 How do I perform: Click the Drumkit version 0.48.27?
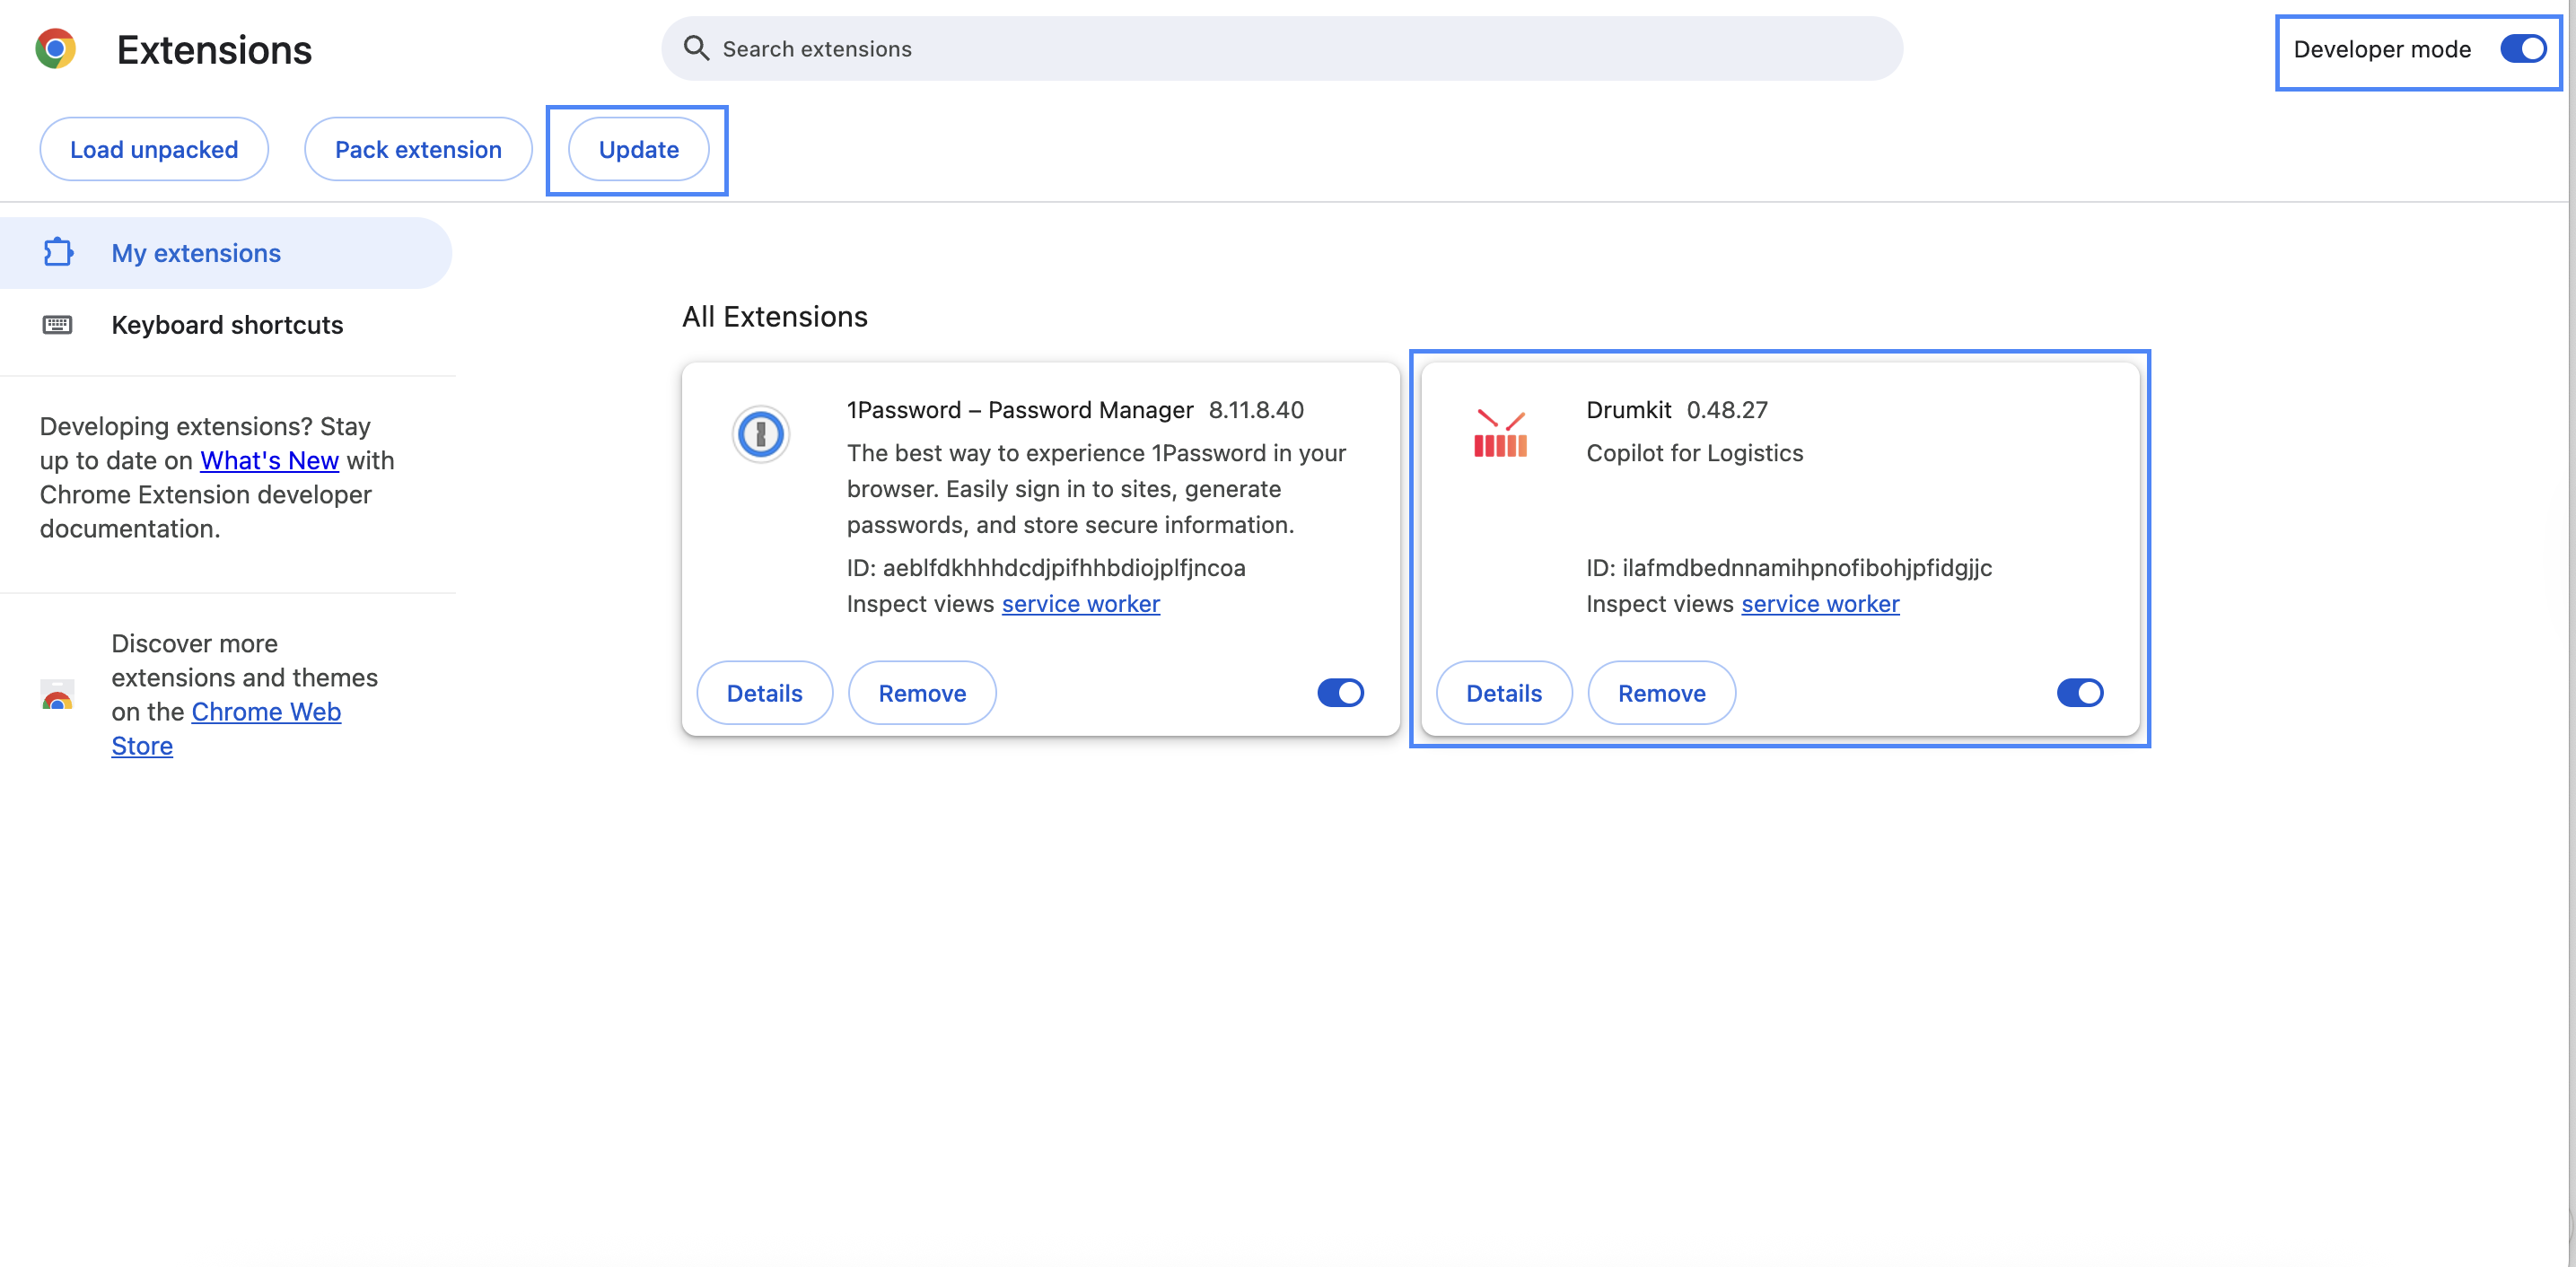pos(1727,410)
